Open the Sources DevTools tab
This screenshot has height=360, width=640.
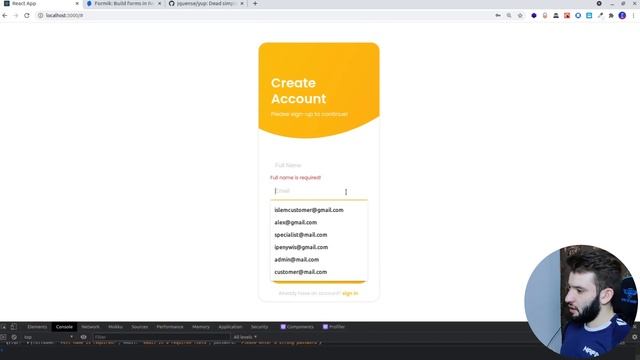coord(140,327)
